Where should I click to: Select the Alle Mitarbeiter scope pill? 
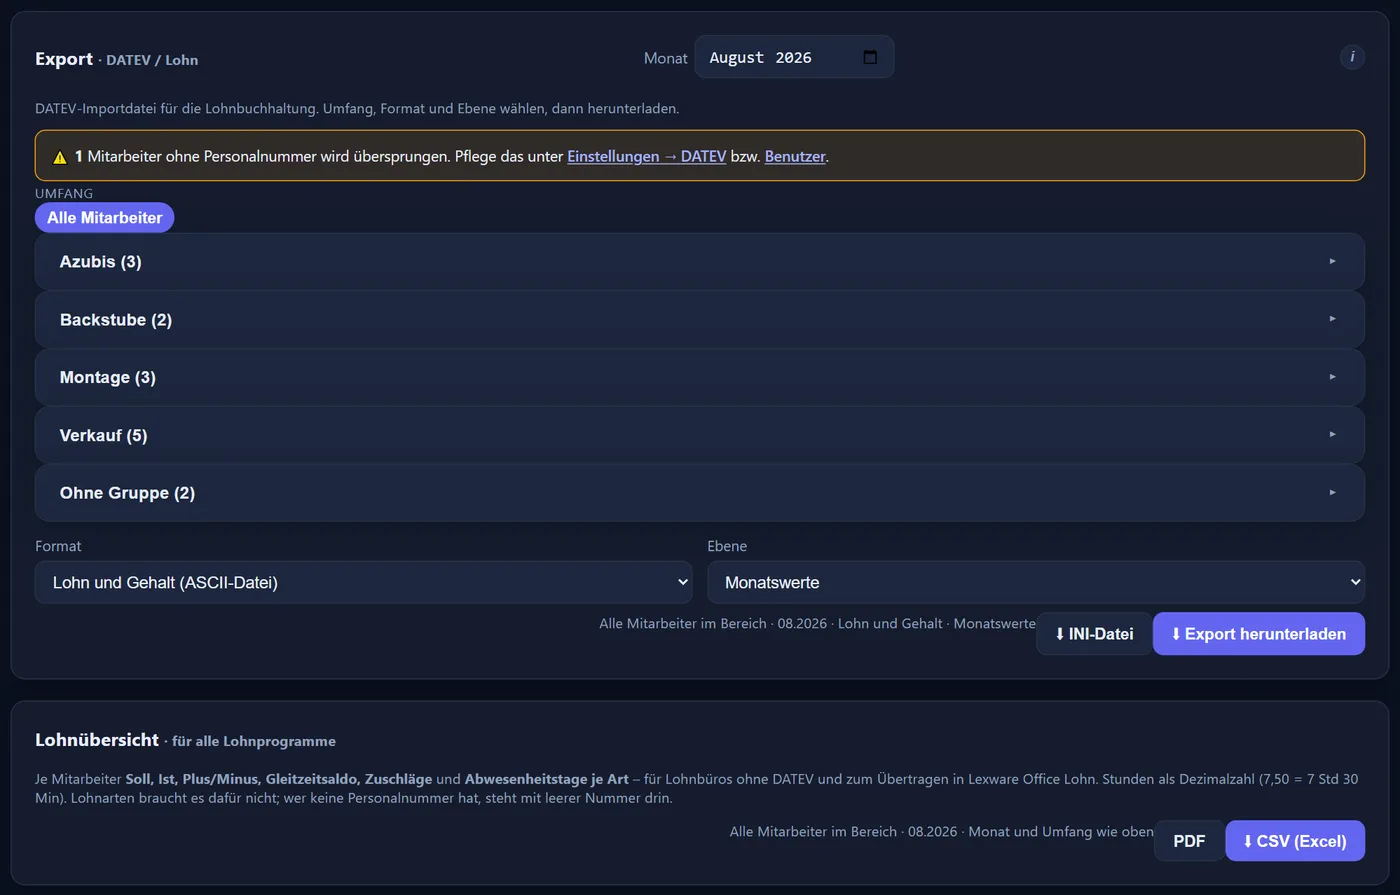coord(105,217)
